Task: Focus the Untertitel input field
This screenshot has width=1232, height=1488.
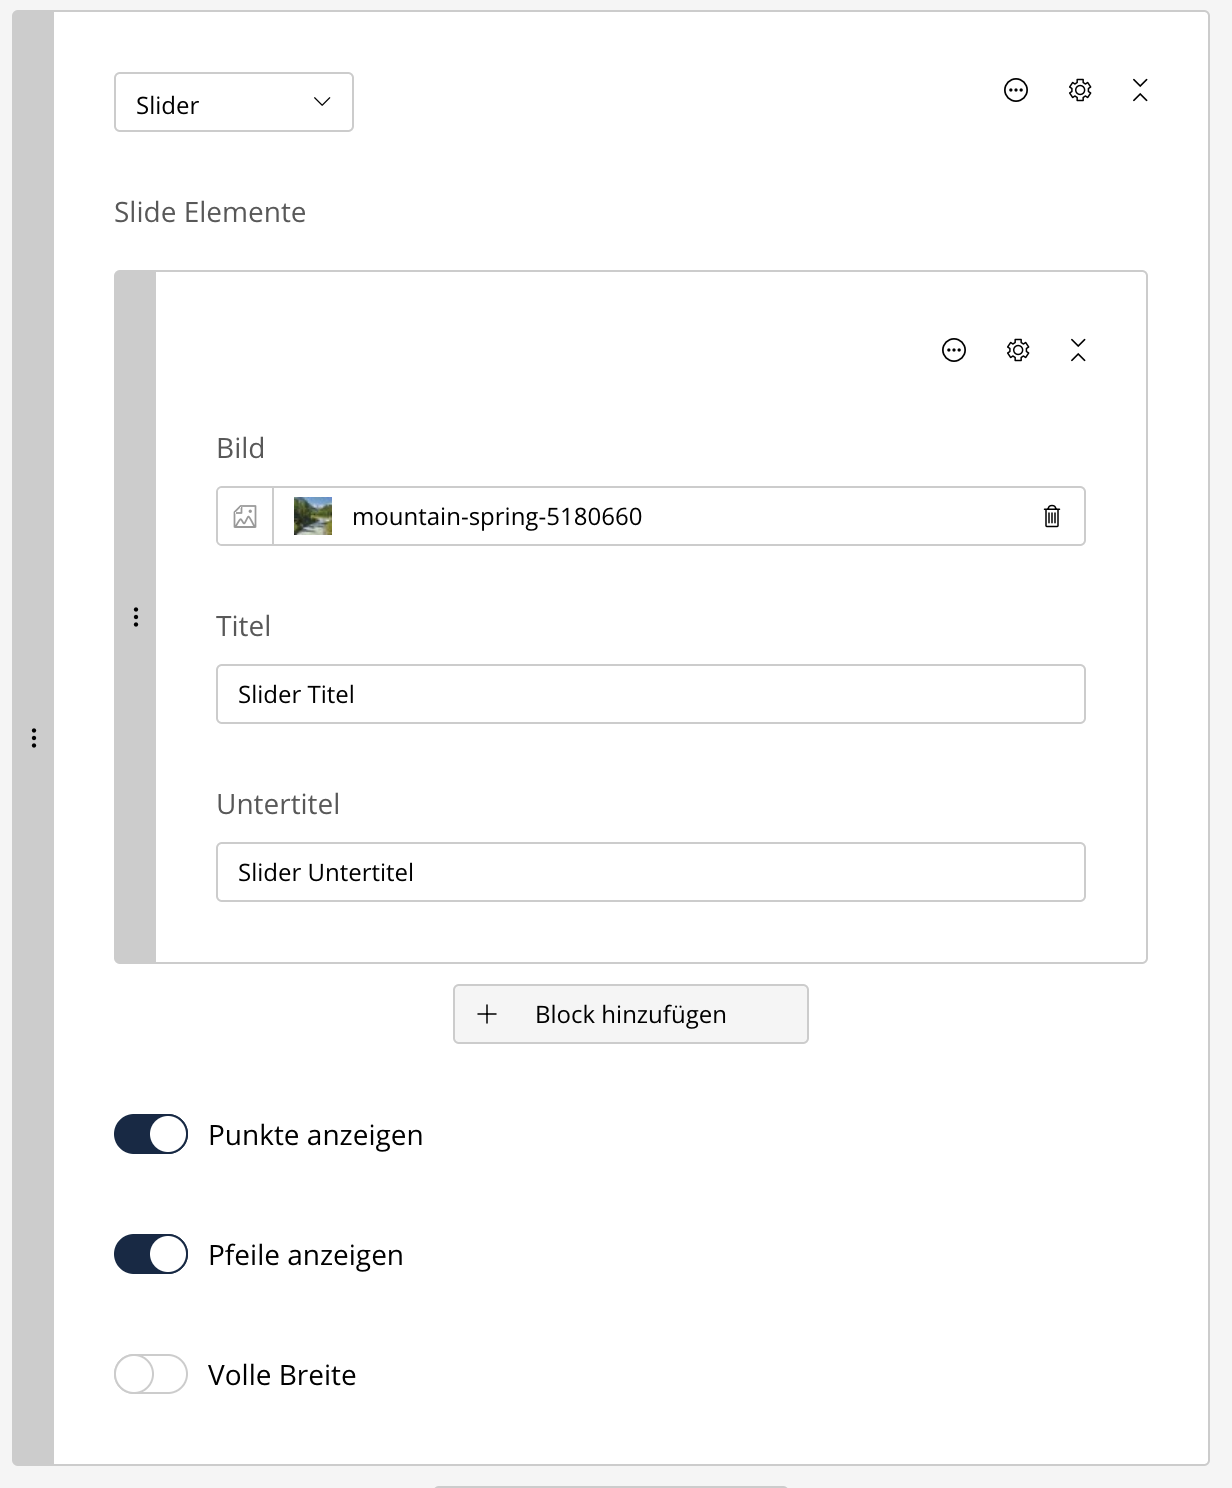Action: [x=650, y=872]
